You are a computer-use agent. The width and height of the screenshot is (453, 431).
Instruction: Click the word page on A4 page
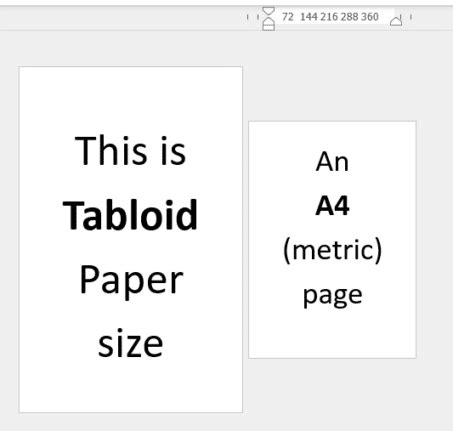click(x=332, y=295)
